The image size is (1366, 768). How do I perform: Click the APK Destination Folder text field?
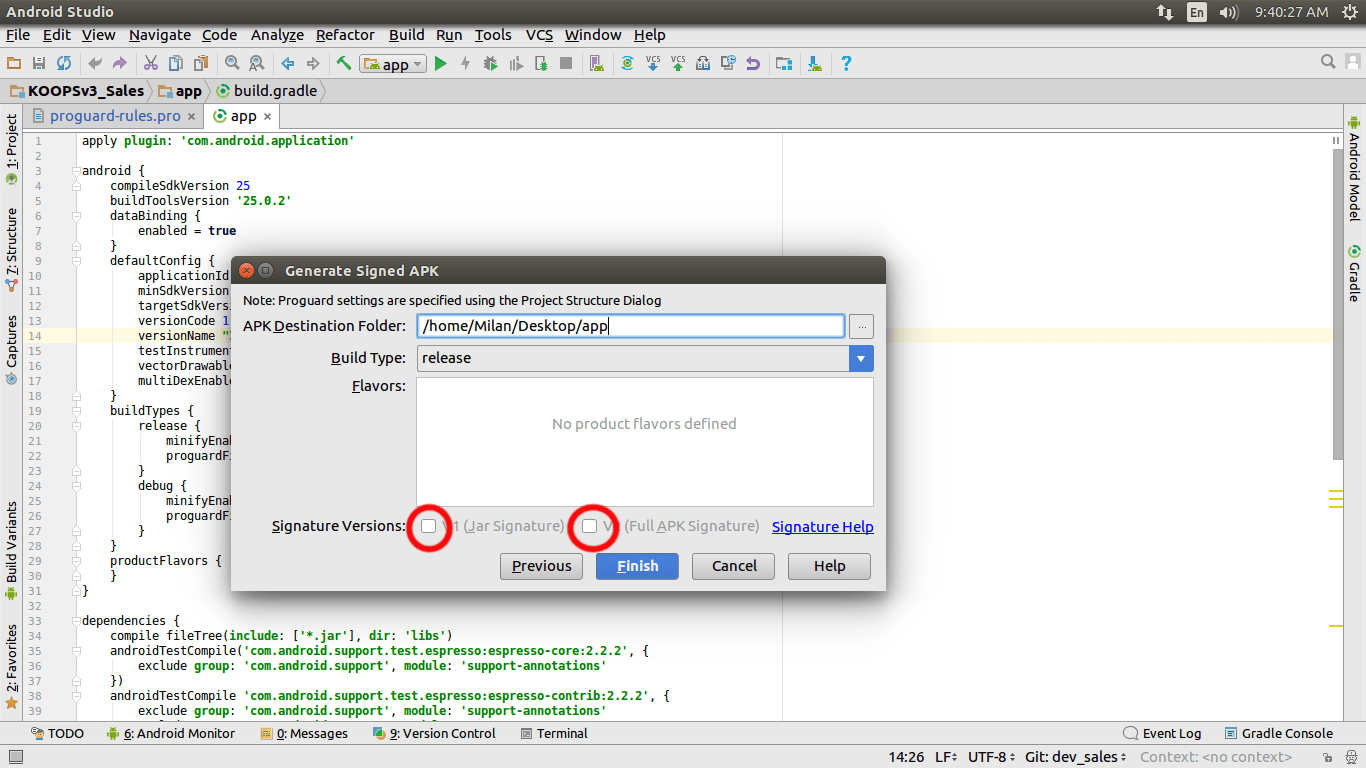pos(630,325)
